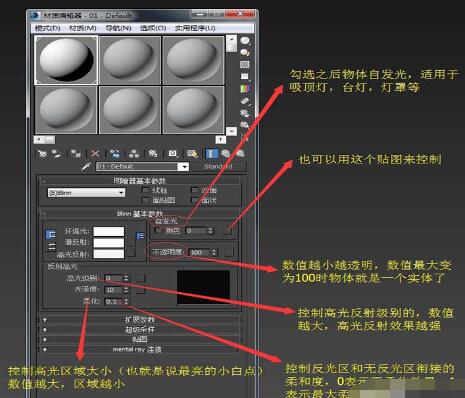465x398 pixels.
Task: Click the 柔化 soften value spinner
Action: (126, 302)
